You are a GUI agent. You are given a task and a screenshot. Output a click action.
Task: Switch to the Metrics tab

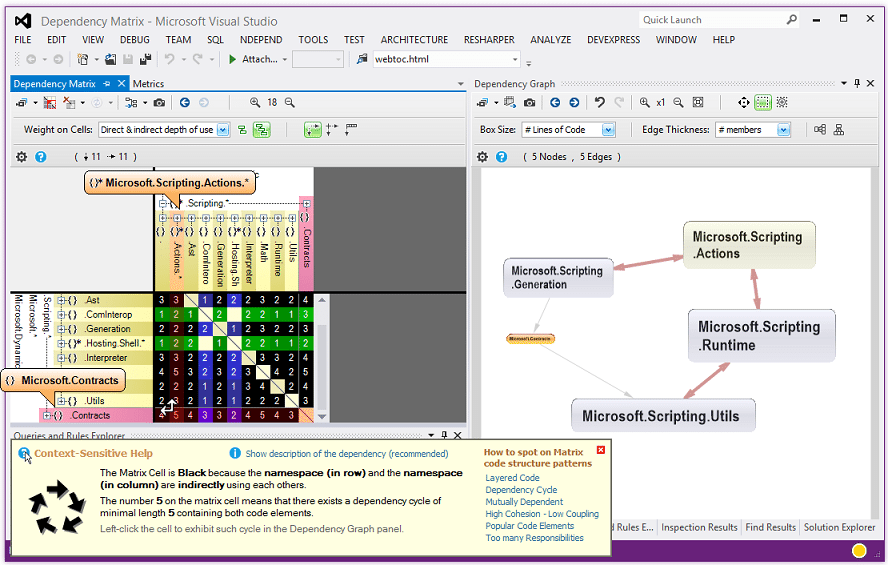pyautogui.click(x=148, y=84)
